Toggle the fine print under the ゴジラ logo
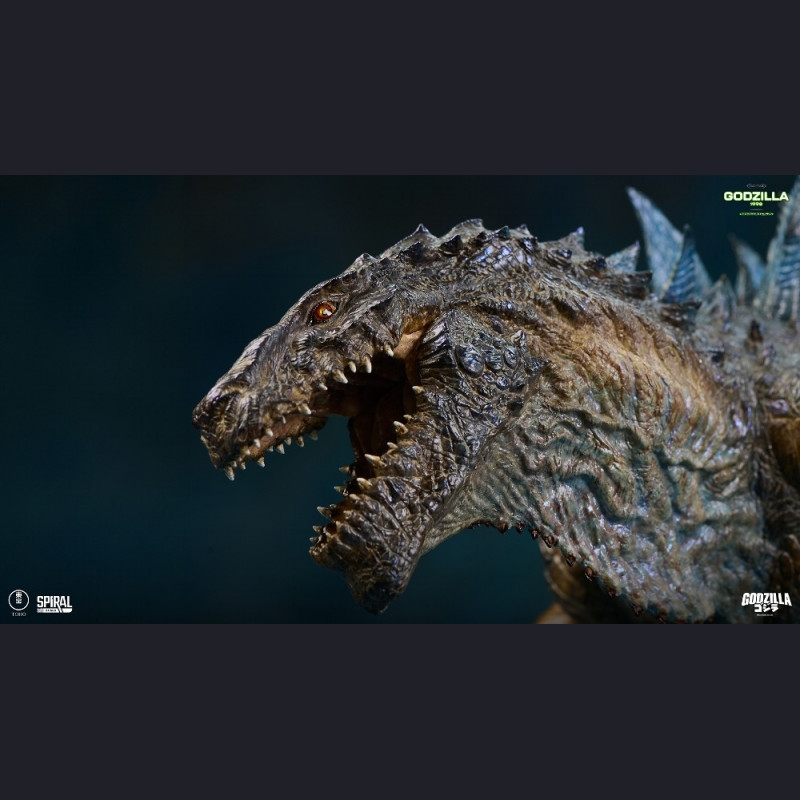This screenshot has height=800, width=800. pos(765,615)
